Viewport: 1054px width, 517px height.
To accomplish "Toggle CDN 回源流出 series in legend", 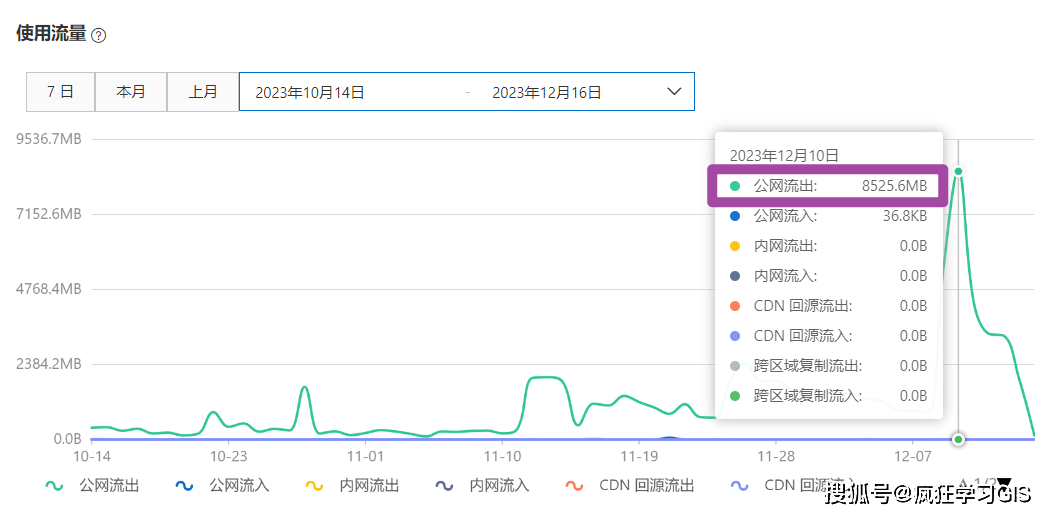I will 629,485.
